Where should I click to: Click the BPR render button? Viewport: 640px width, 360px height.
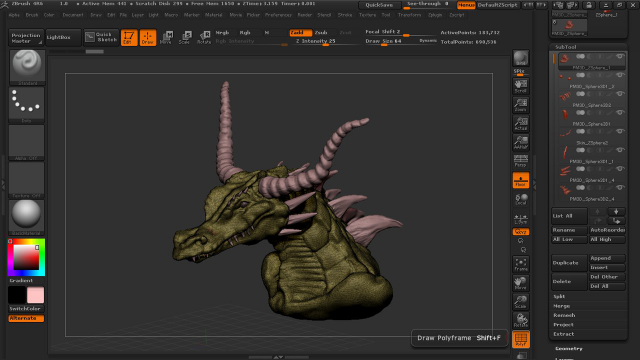[520, 59]
